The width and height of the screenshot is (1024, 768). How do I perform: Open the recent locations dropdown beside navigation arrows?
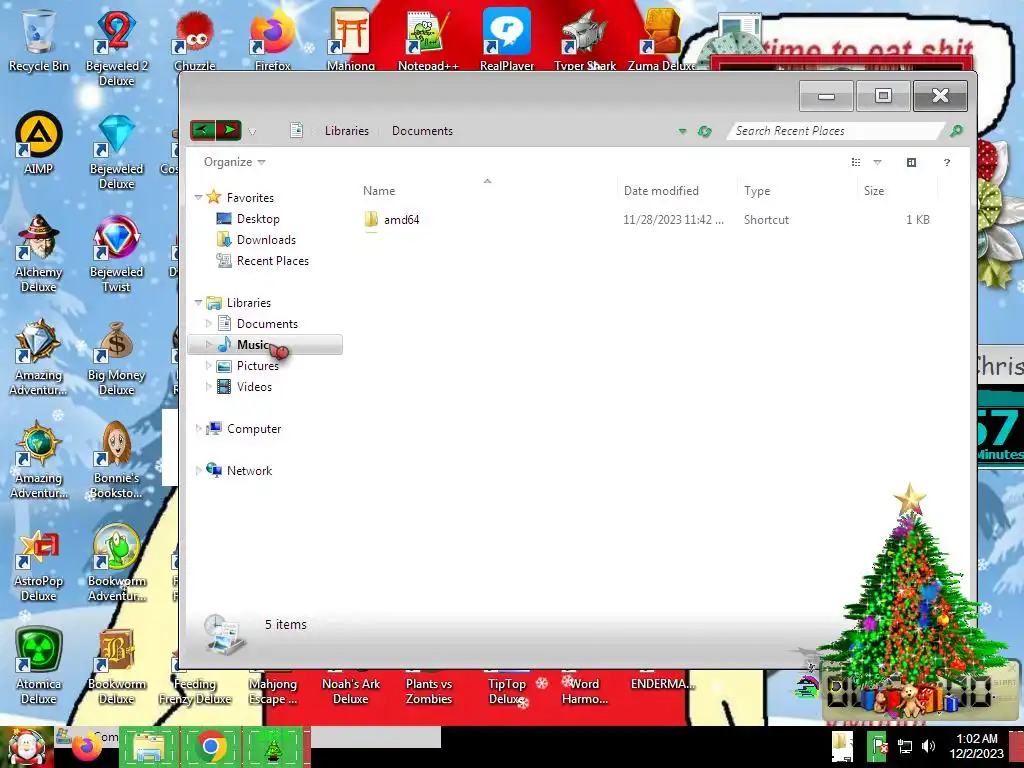pos(252,132)
